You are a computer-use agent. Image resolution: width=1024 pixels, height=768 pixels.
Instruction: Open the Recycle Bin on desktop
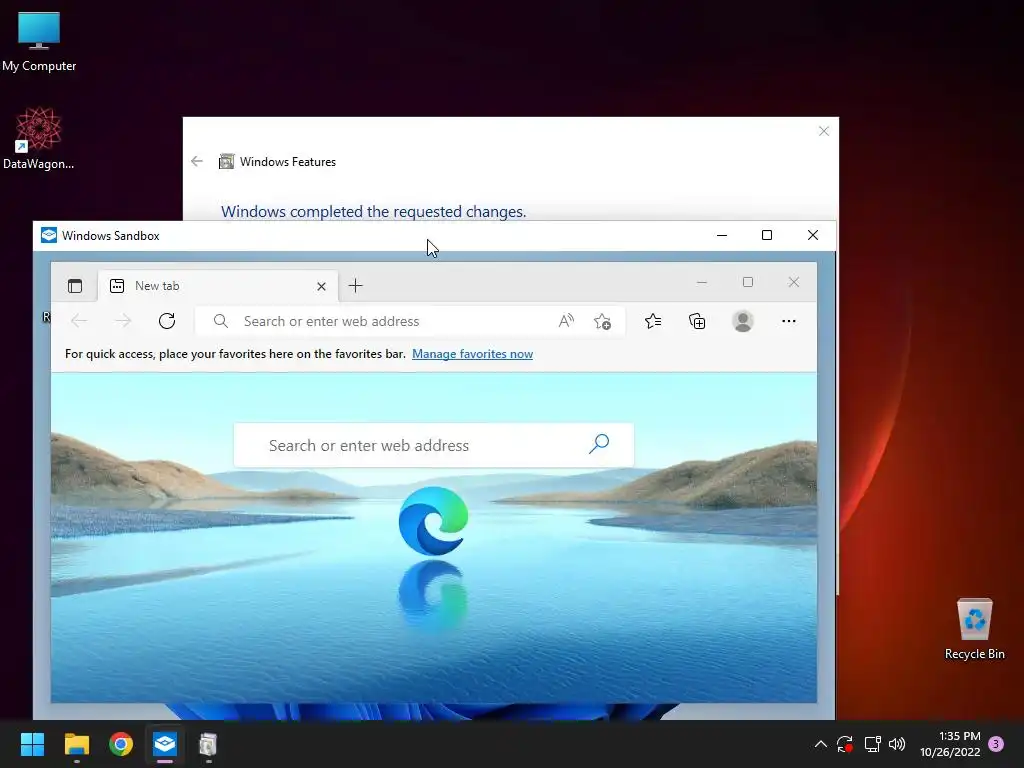pyautogui.click(x=974, y=629)
